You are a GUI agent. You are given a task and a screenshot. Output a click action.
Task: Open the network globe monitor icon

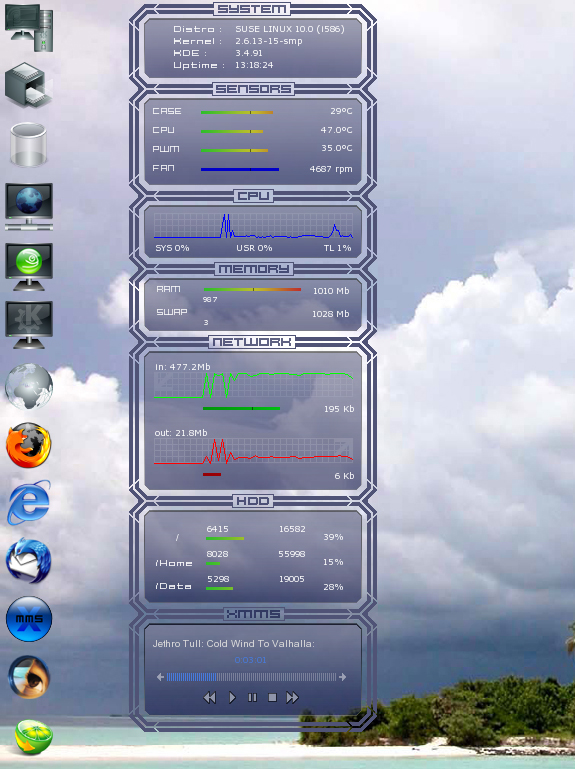(29, 206)
